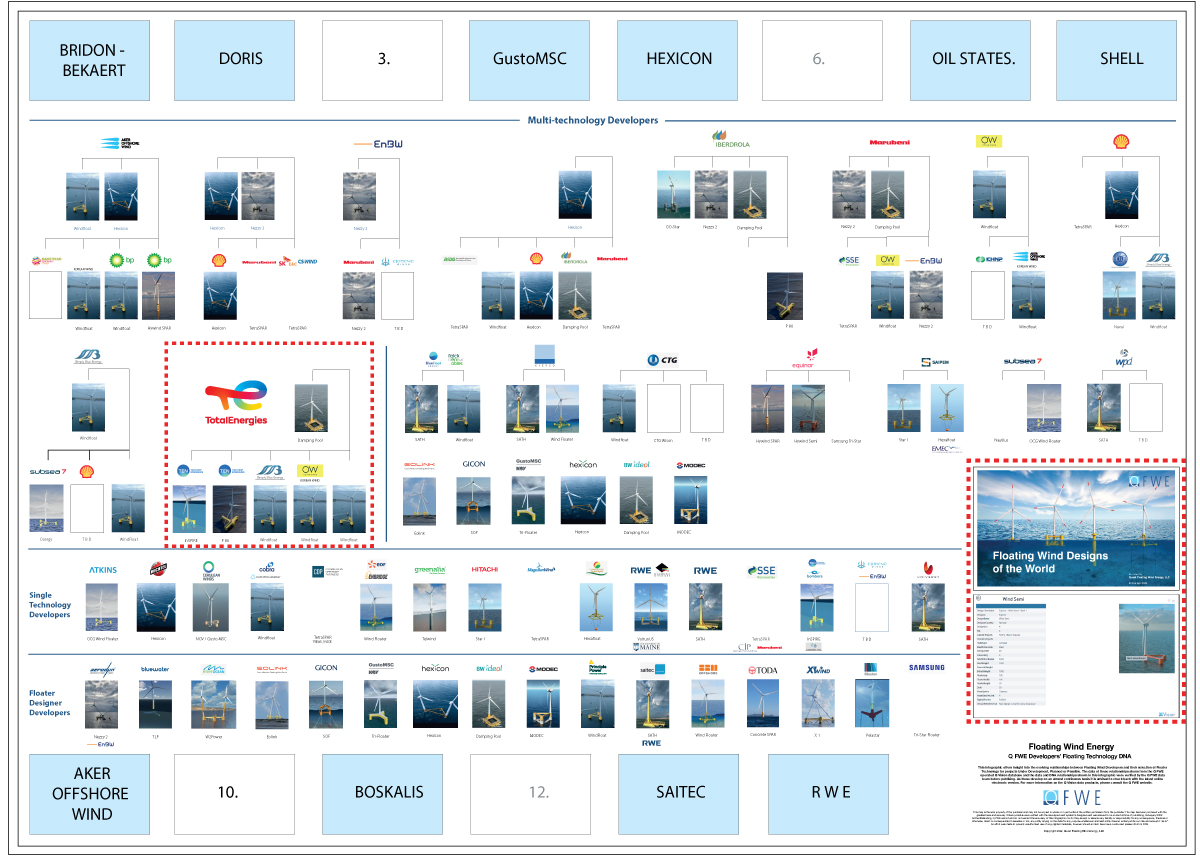Screen dimensions: 1200x857
Task: Select the Single Technology Developers label
Action: tap(49, 605)
